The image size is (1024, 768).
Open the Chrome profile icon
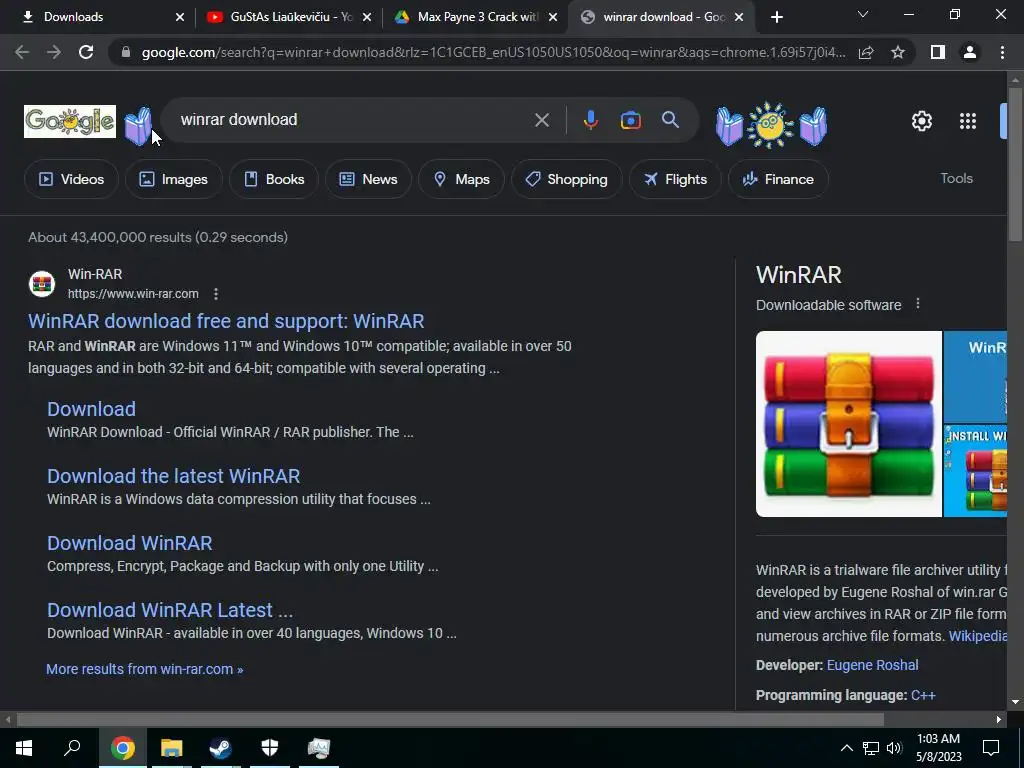coord(970,52)
